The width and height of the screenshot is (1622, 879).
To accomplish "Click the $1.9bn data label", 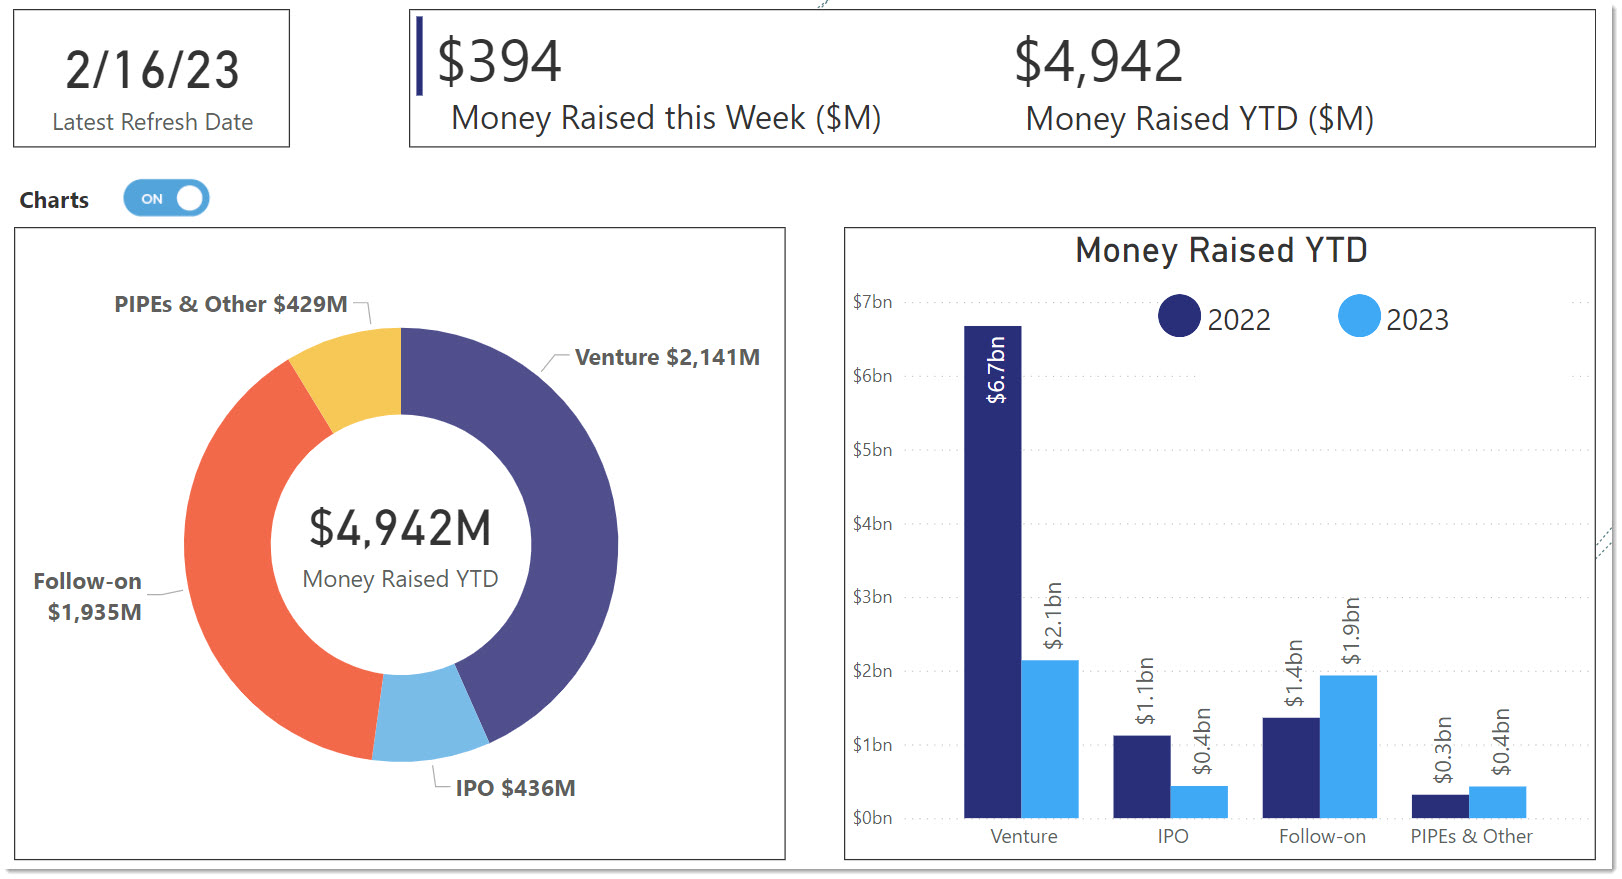I will coord(1351,631).
